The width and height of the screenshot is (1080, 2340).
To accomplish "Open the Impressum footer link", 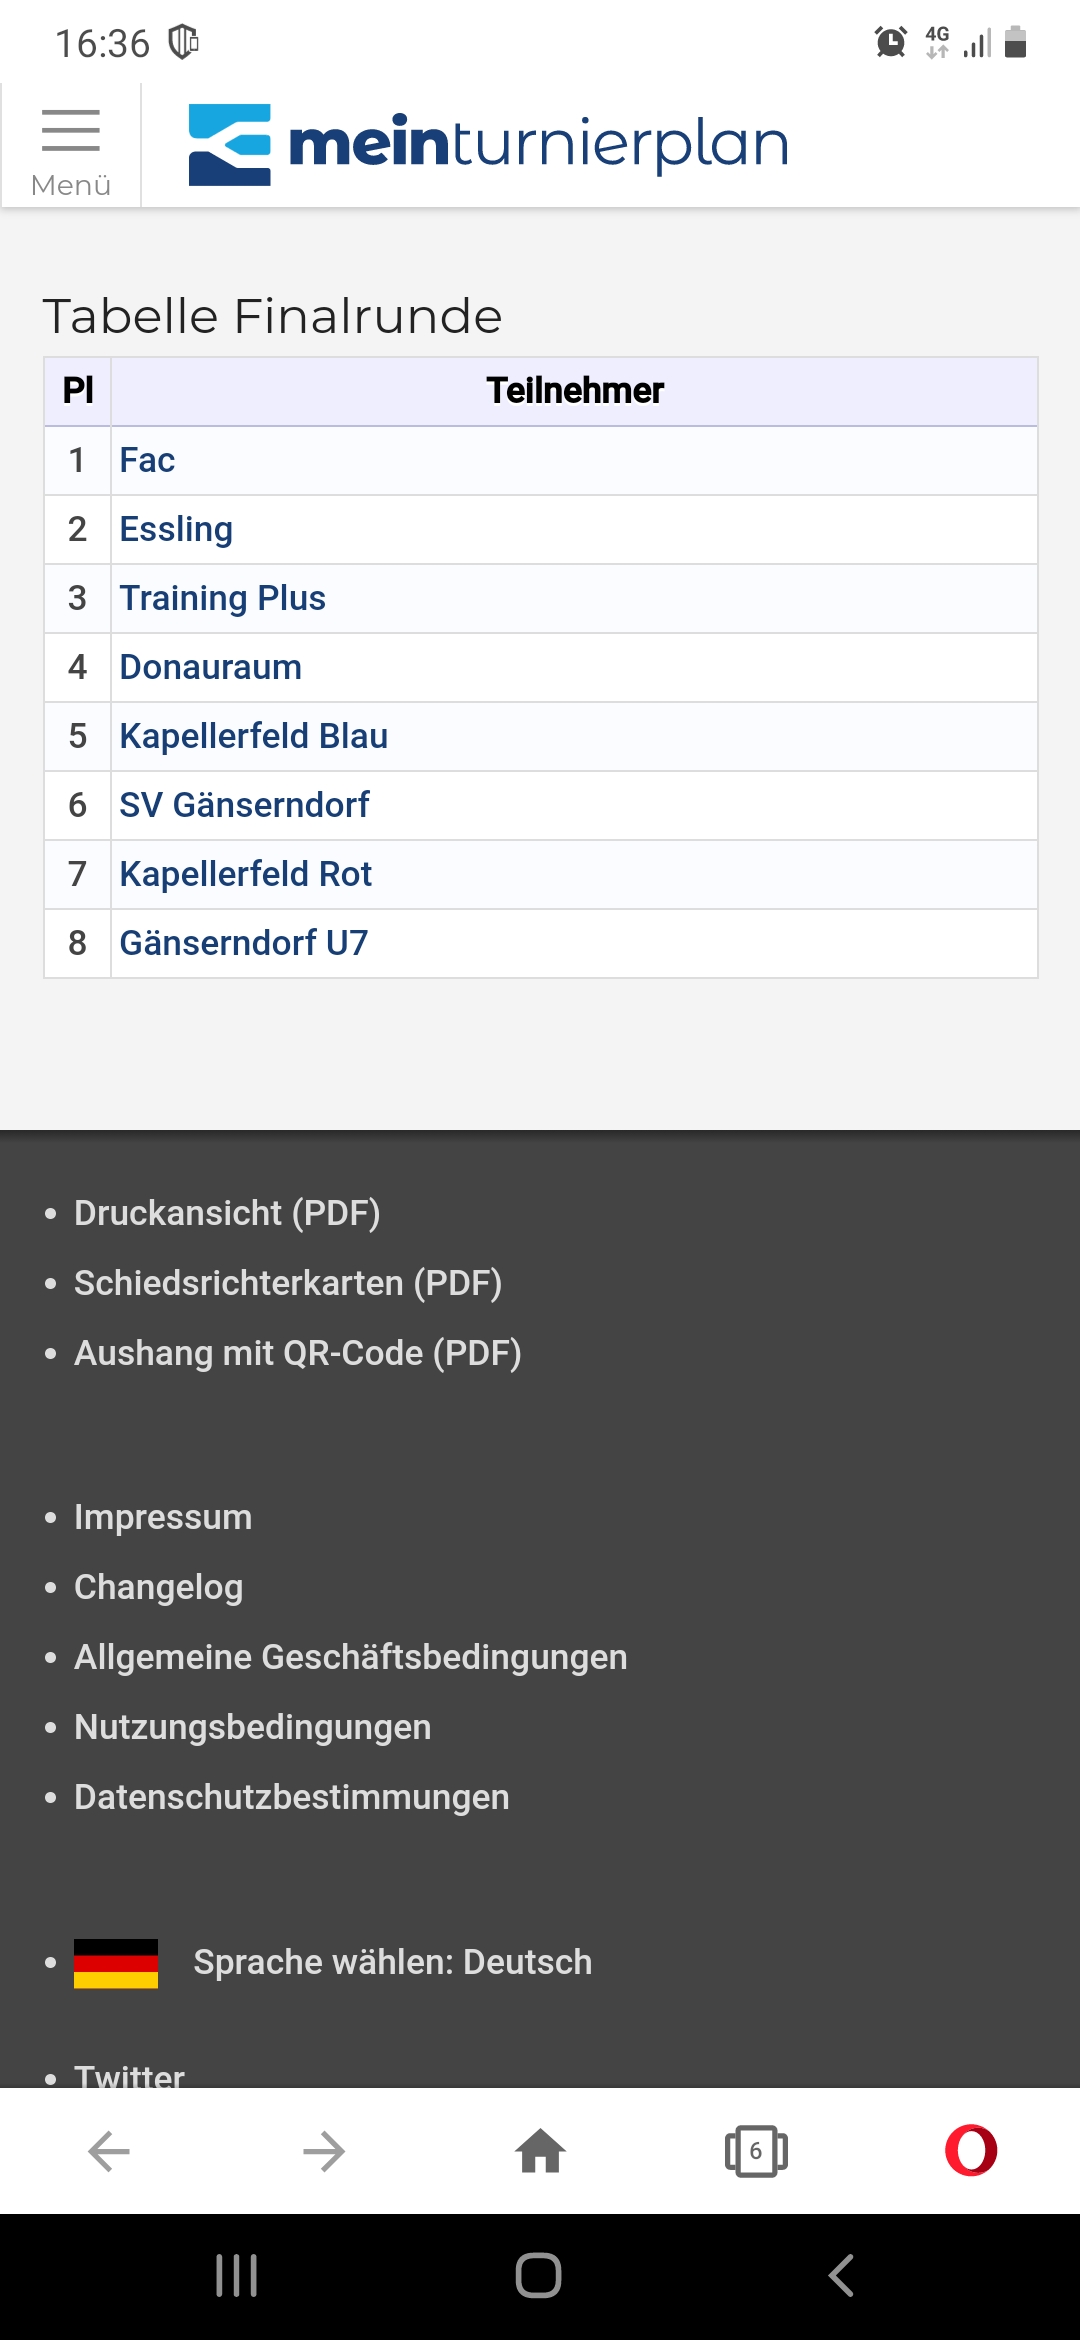I will coord(163,1517).
